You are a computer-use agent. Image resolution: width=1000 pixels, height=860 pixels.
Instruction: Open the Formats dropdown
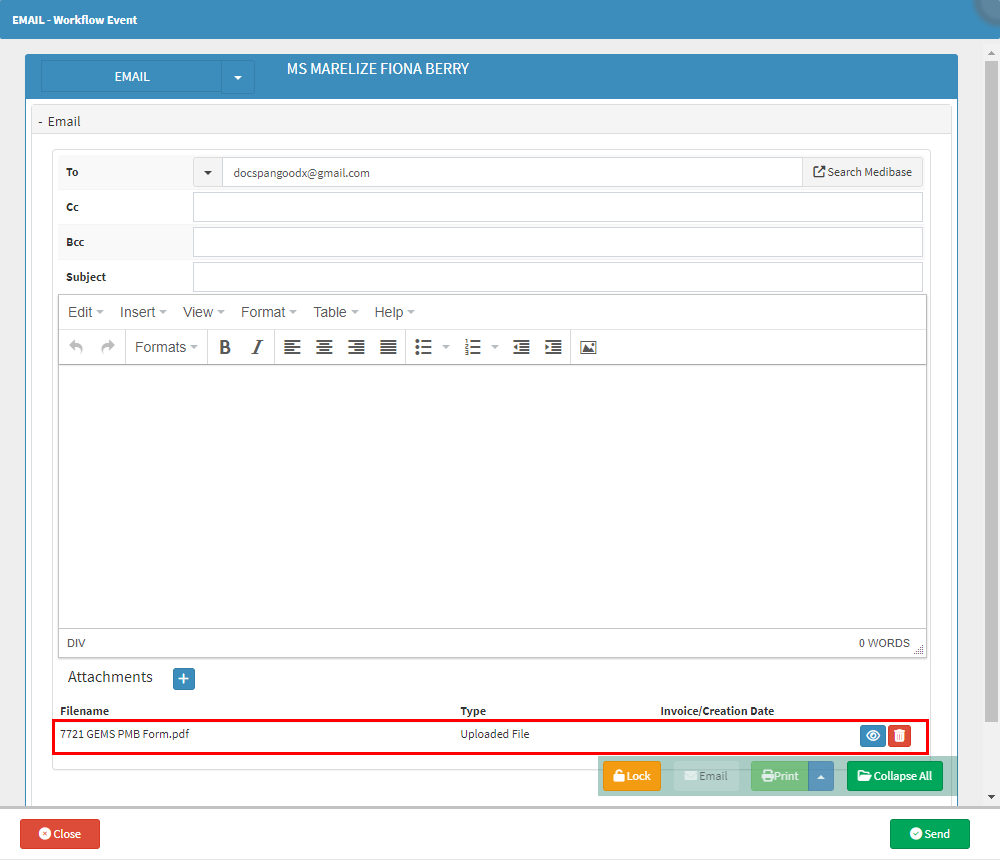pyautogui.click(x=166, y=347)
